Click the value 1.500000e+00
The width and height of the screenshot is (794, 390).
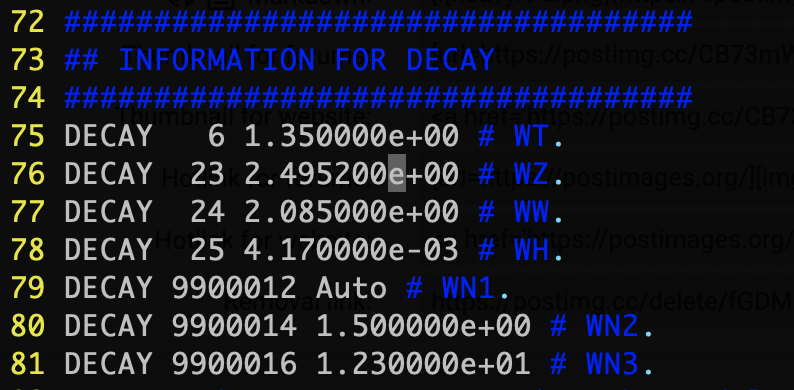coord(423,325)
